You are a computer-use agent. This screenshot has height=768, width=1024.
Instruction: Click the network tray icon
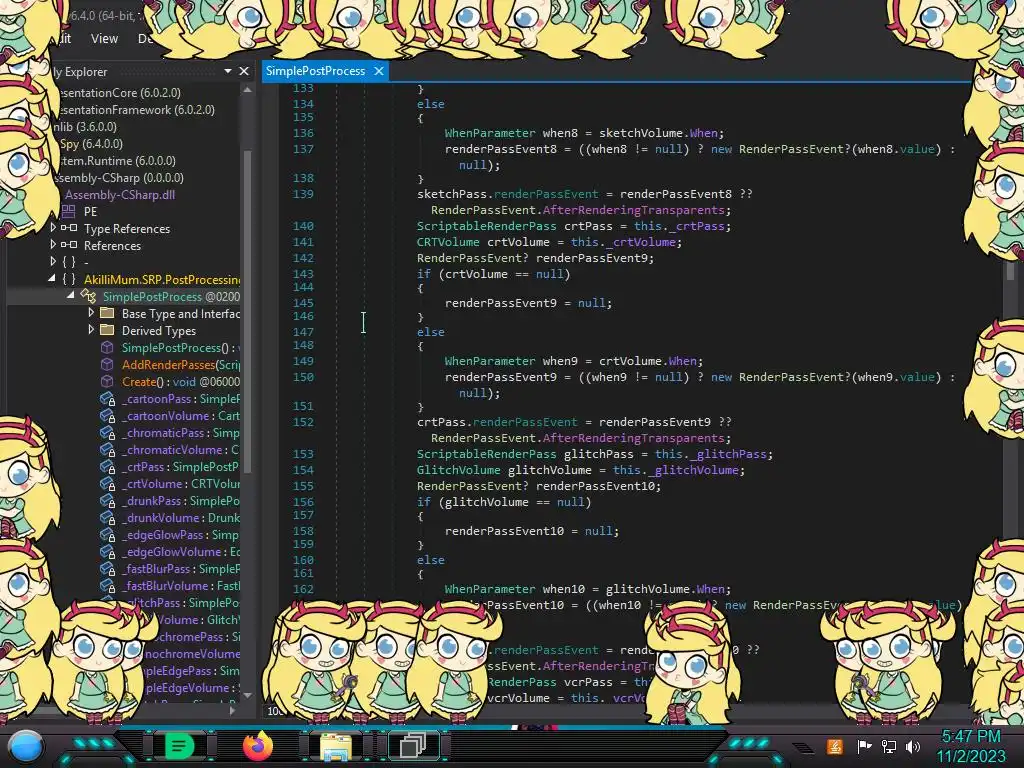pyautogui.click(x=888, y=746)
